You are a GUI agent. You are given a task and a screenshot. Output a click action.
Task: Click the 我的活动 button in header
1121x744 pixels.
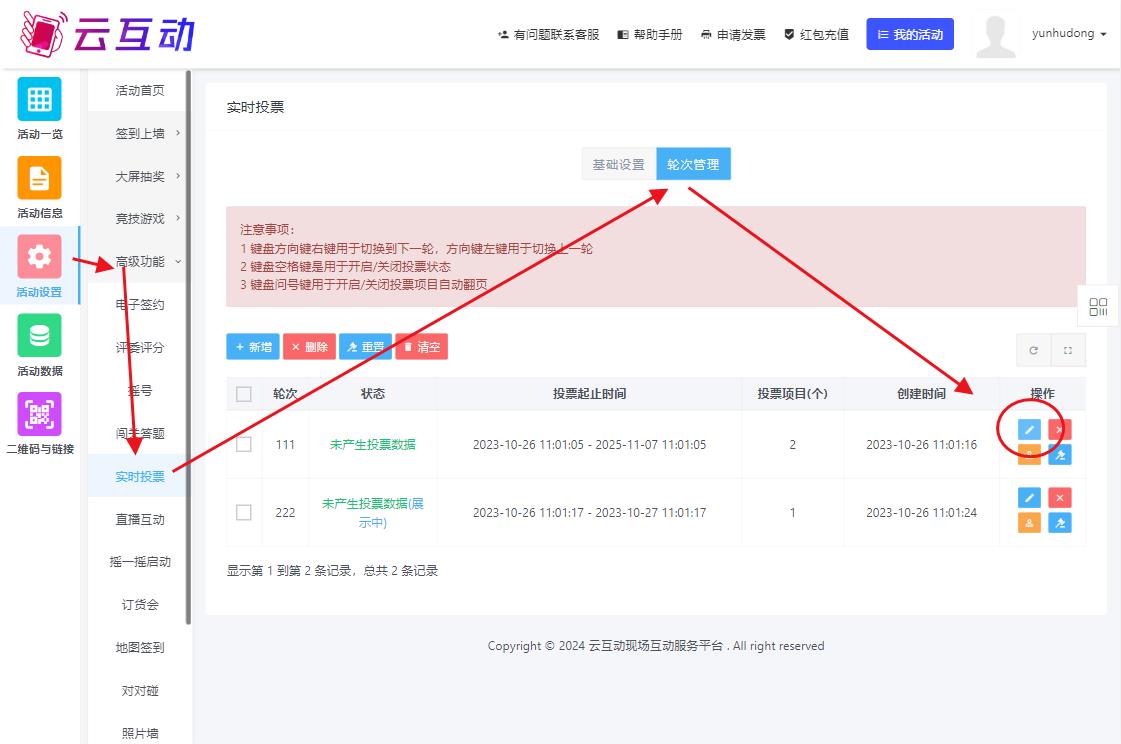click(x=909, y=34)
